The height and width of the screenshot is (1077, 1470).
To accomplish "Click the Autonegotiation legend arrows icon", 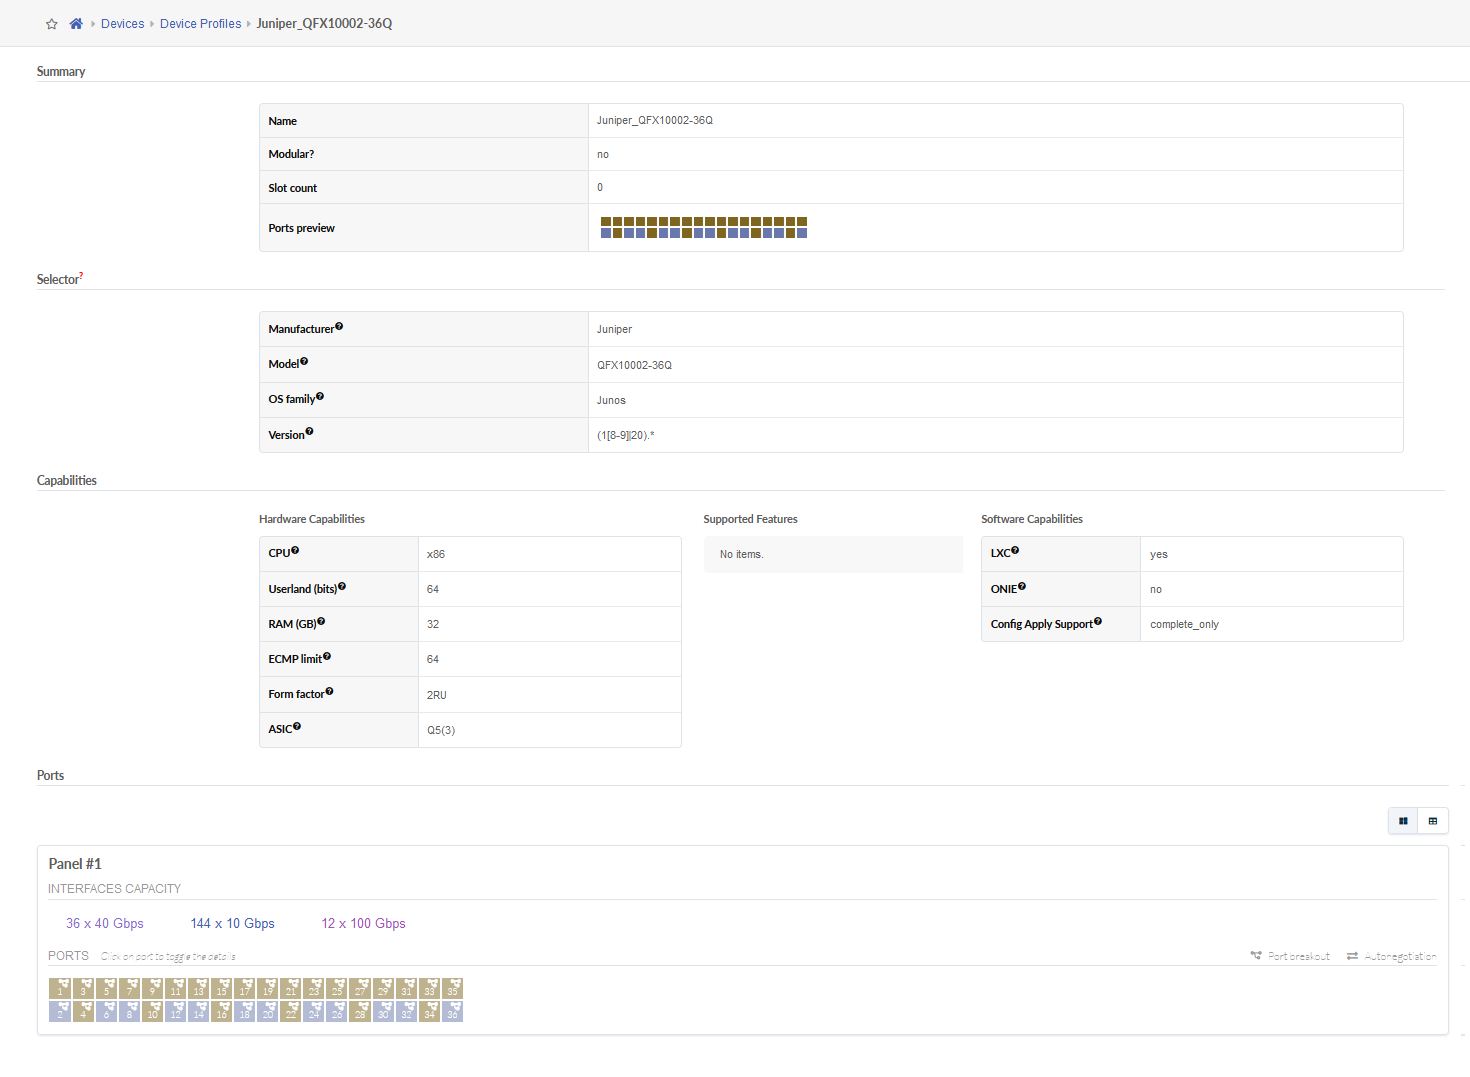I will 1352,957.
